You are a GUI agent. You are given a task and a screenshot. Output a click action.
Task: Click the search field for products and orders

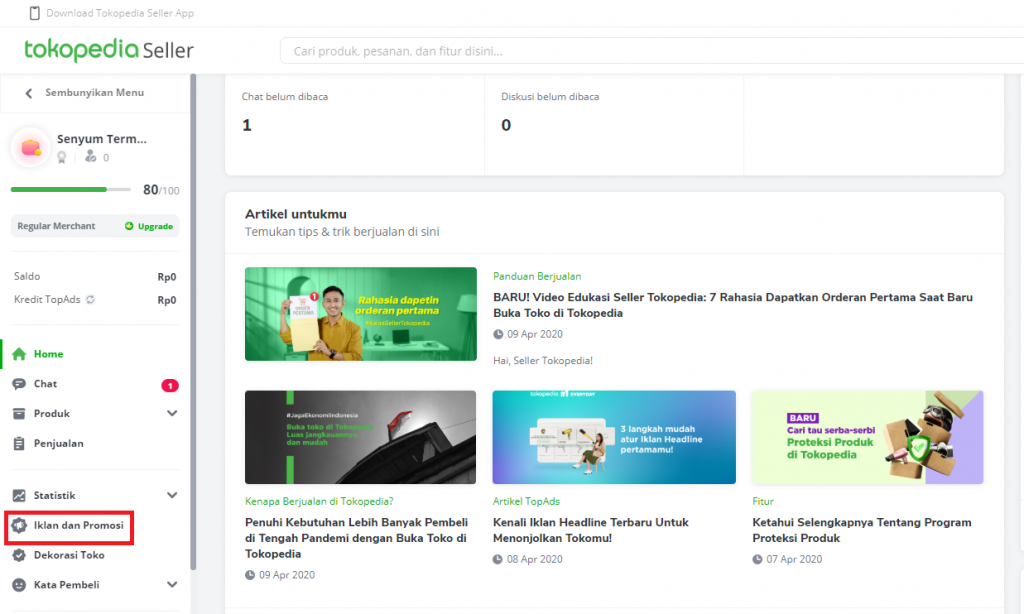tap(650, 50)
